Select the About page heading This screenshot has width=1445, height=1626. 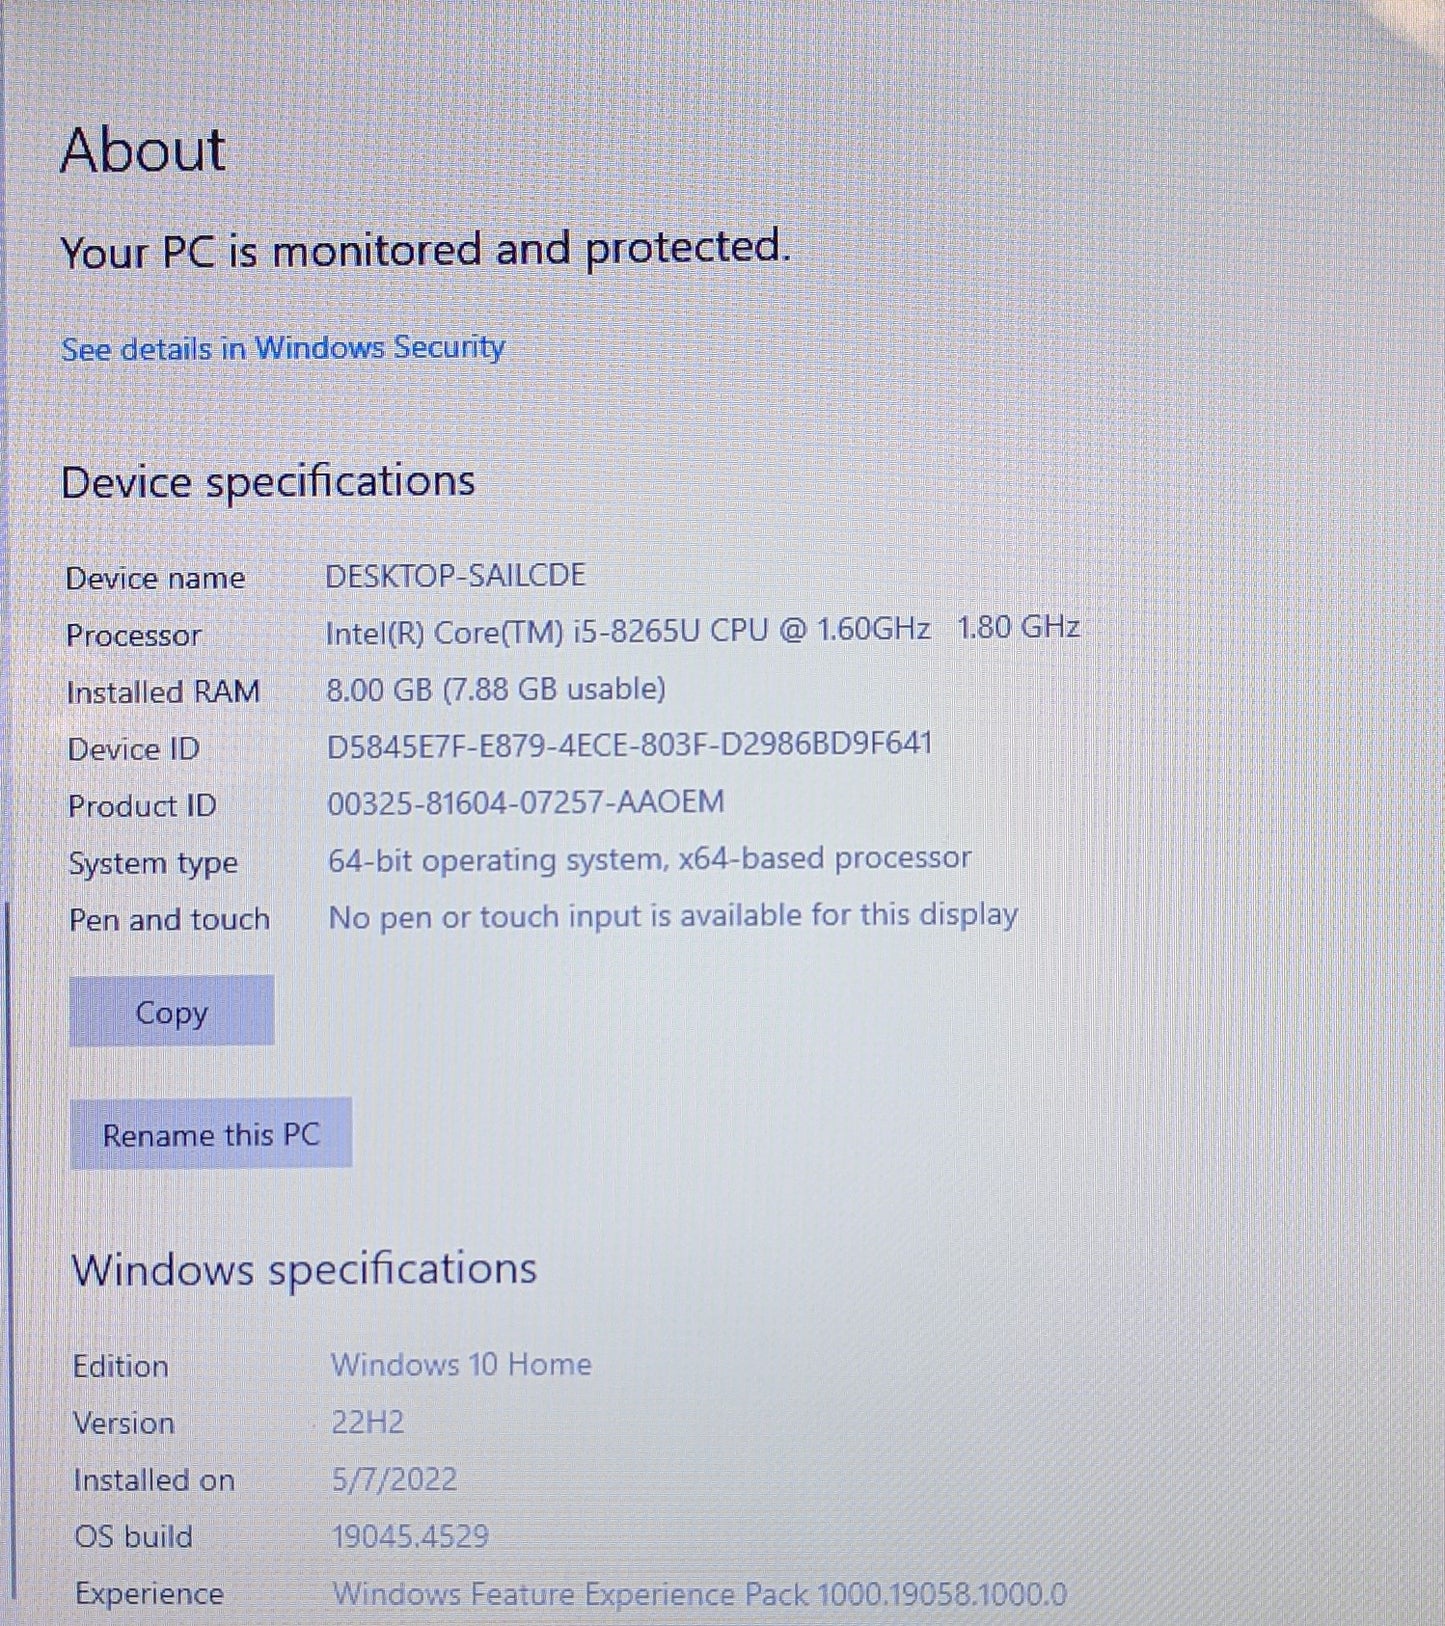(x=143, y=151)
